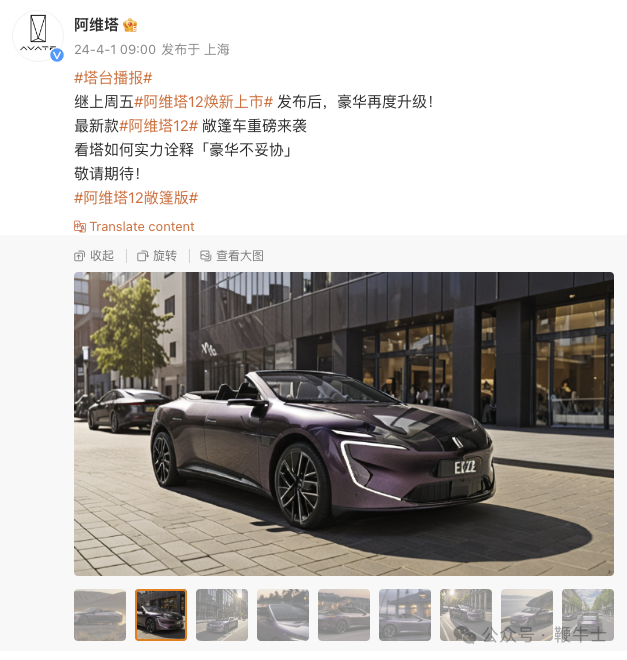
Task: Open the #阿维塔12敞篷版# hashtag
Action: pyautogui.click(x=136, y=198)
